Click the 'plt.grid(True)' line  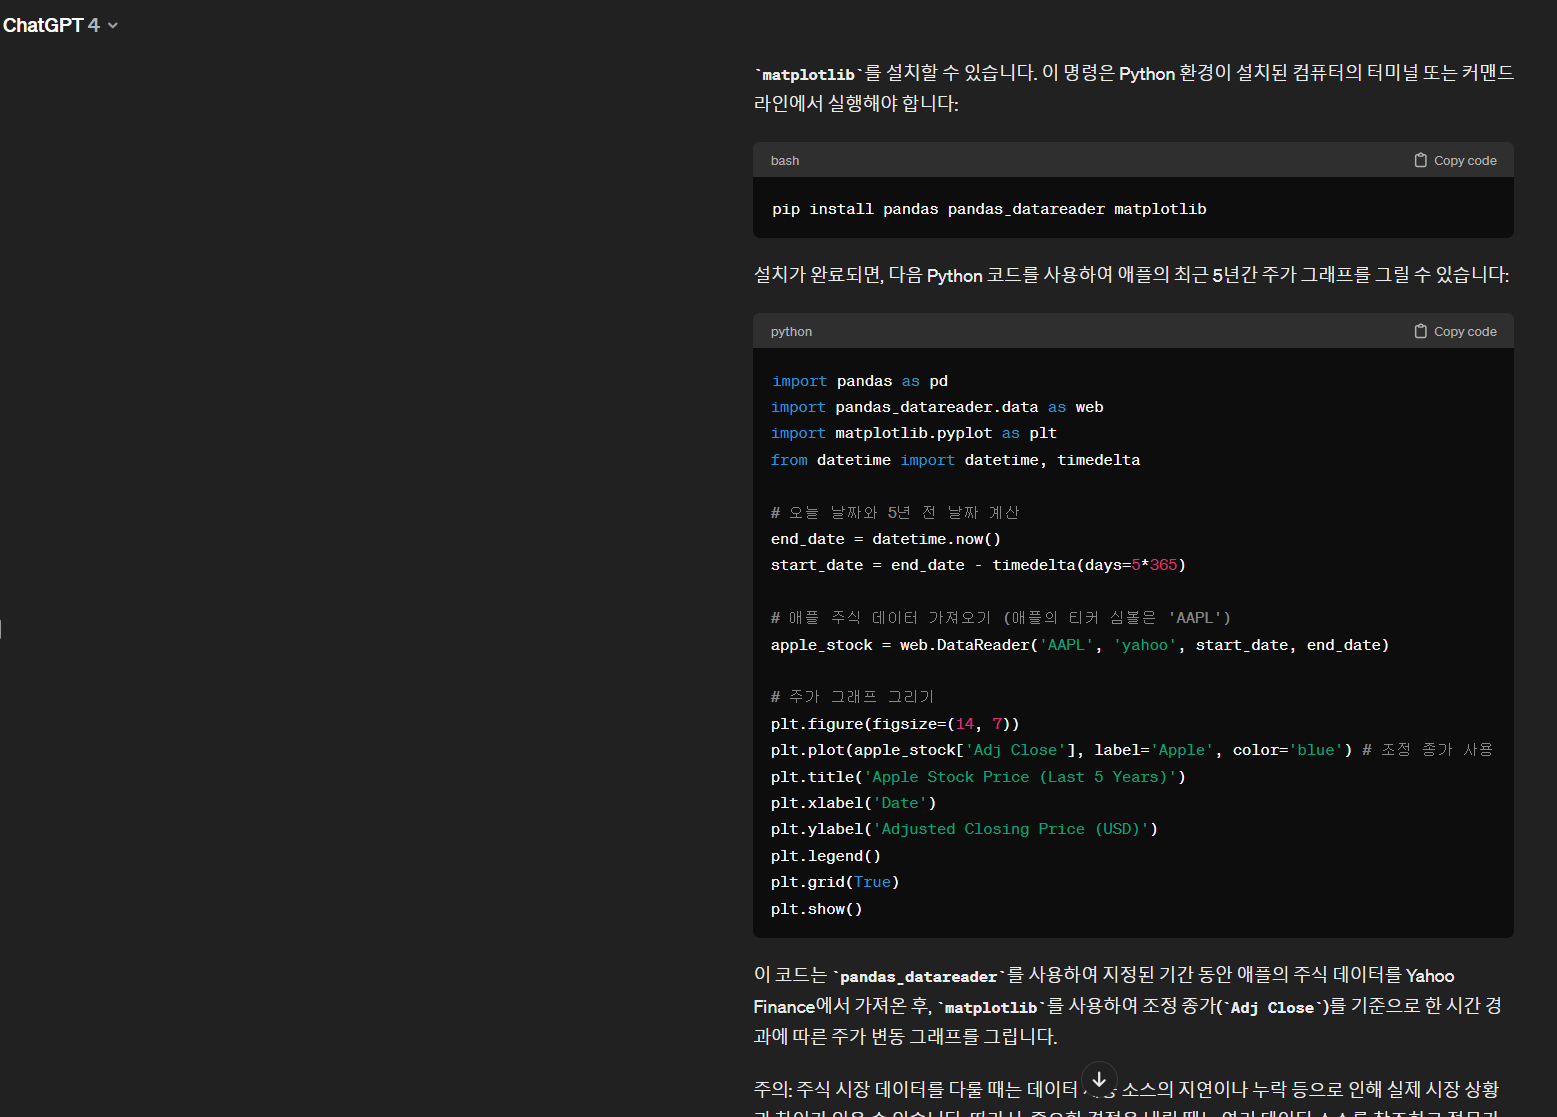coord(835,882)
